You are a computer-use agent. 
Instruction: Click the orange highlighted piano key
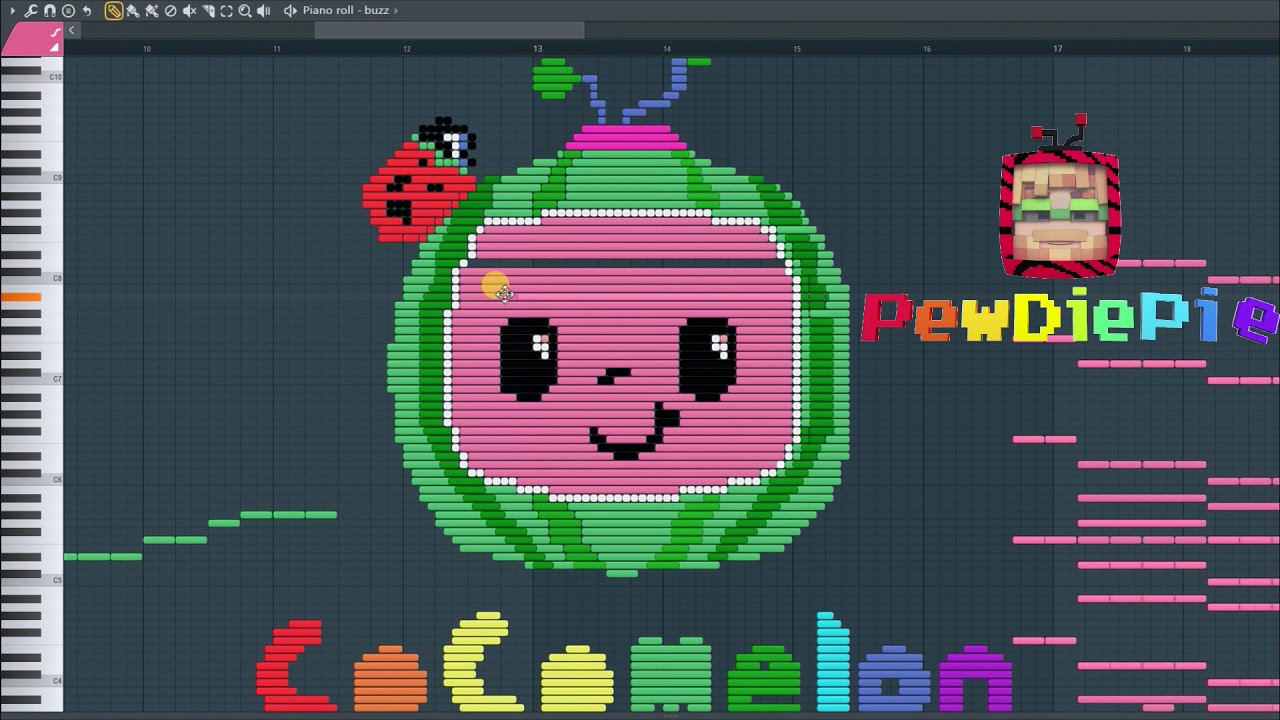(20, 297)
